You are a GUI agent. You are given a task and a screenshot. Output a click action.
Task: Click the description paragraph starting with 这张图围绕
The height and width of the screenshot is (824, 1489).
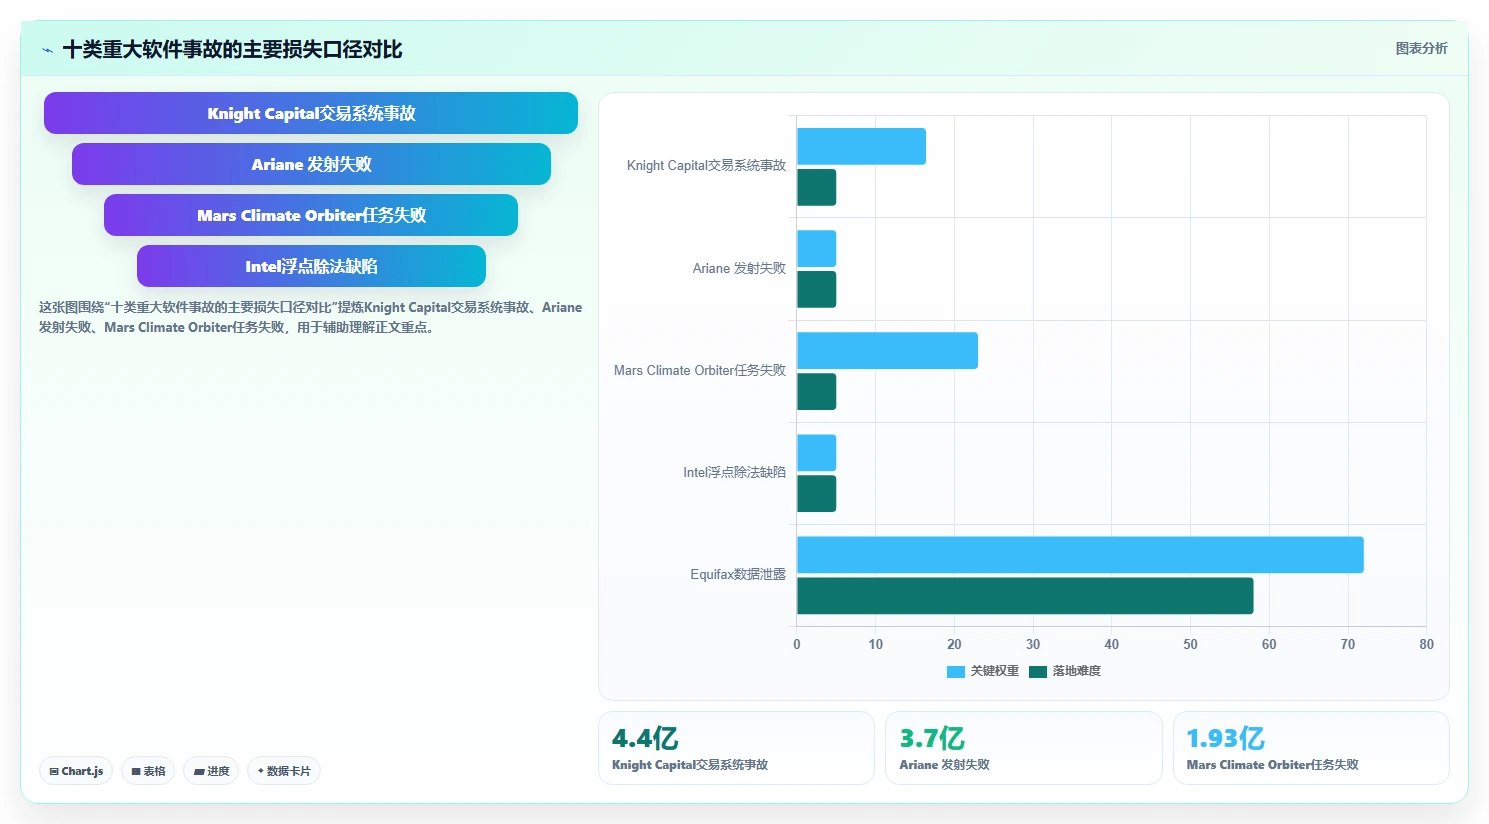(x=310, y=317)
